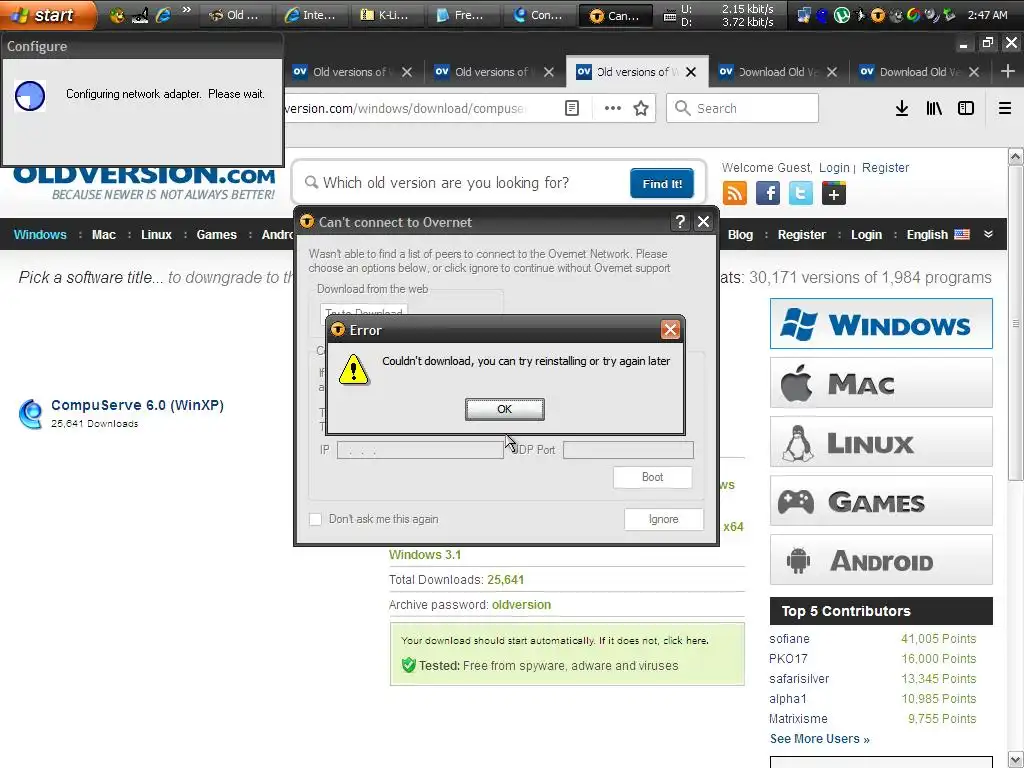Open Register in the dark navigation bar
The image size is (1024, 768).
pos(801,234)
